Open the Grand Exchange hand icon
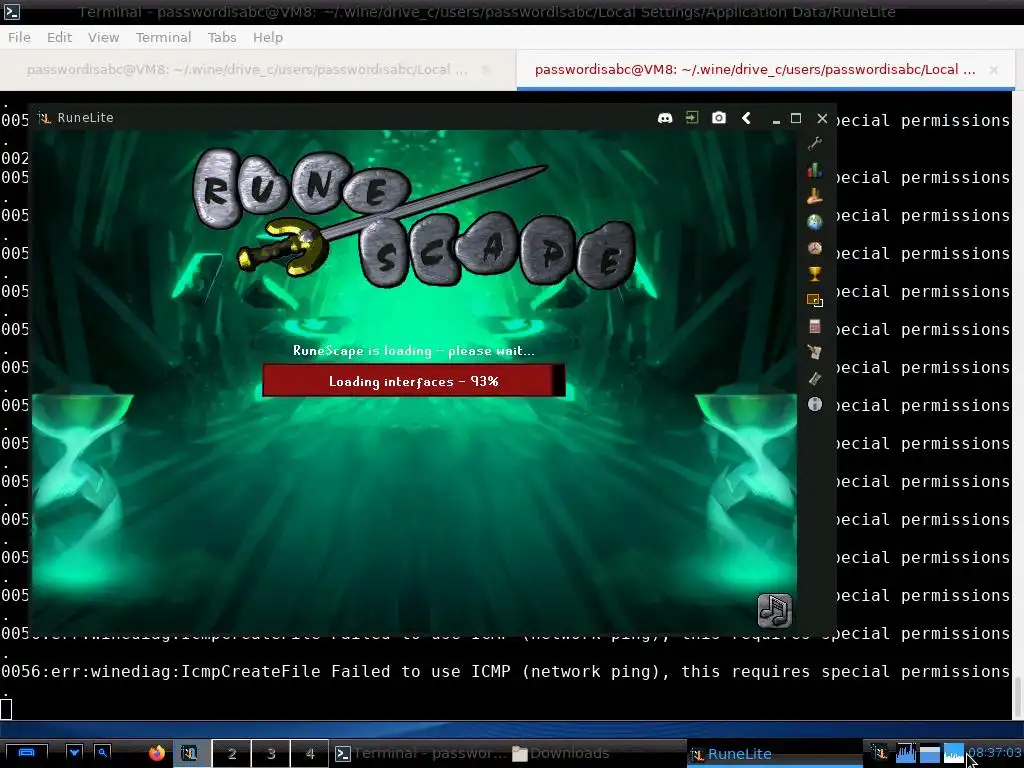This screenshot has width=1024, height=768. pos(814,196)
